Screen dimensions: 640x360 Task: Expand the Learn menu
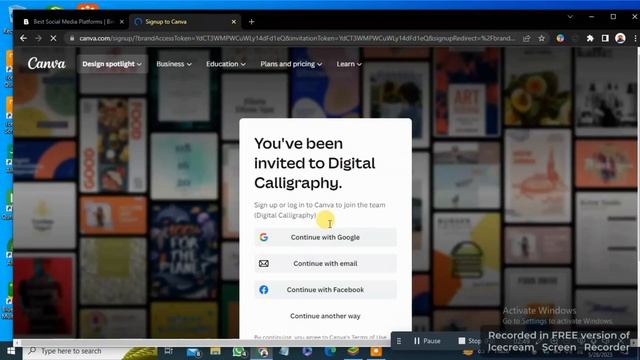coord(349,64)
